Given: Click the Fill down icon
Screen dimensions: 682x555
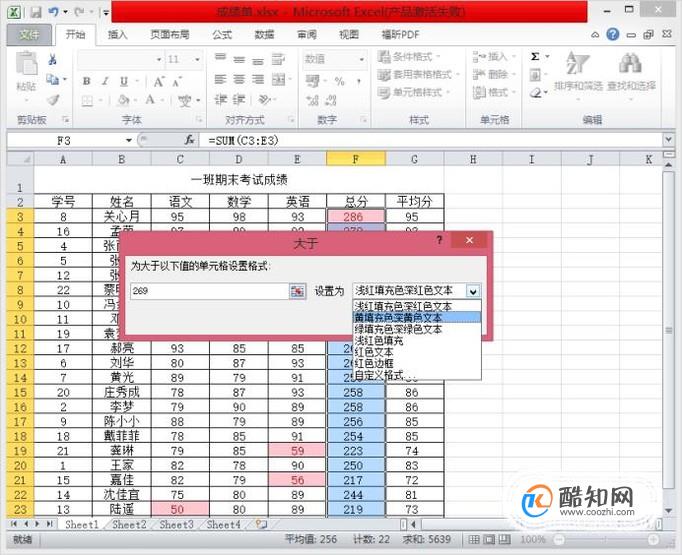Looking at the screenshot, I should [535, 75].
